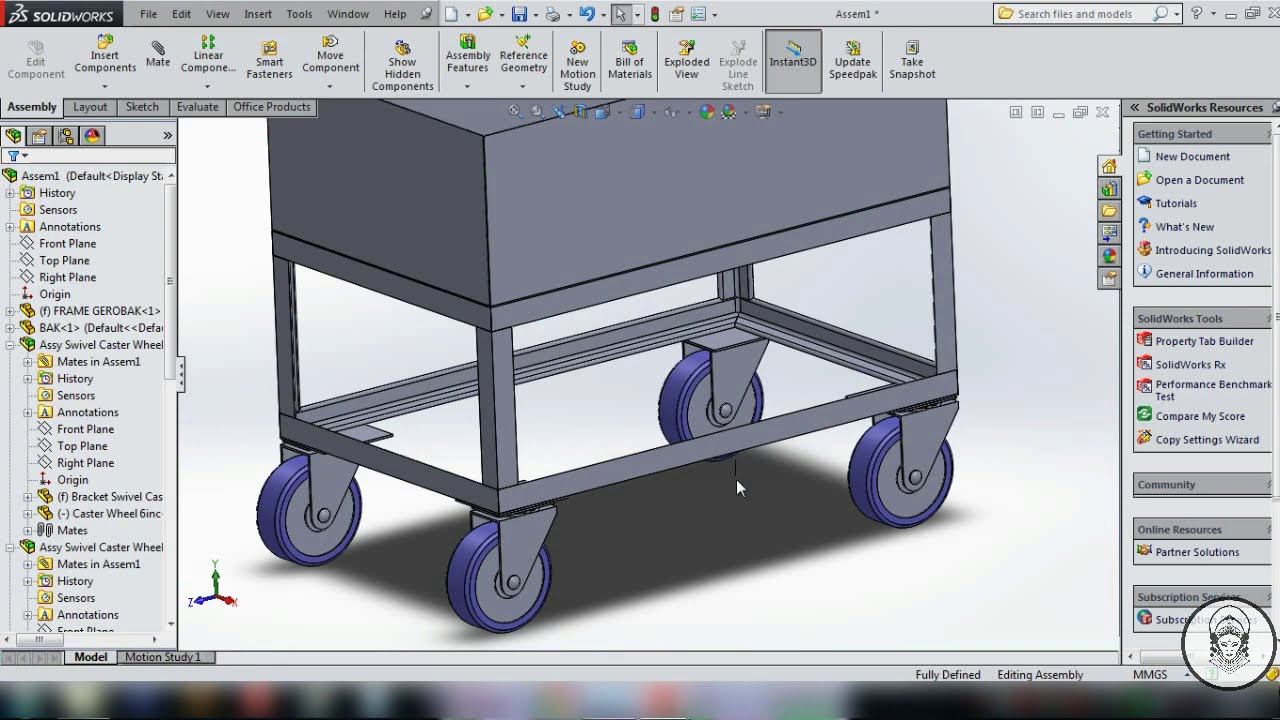Open dropdown under Reference Geometry
Screen dimensions: 1280x720
coord(523,87)
